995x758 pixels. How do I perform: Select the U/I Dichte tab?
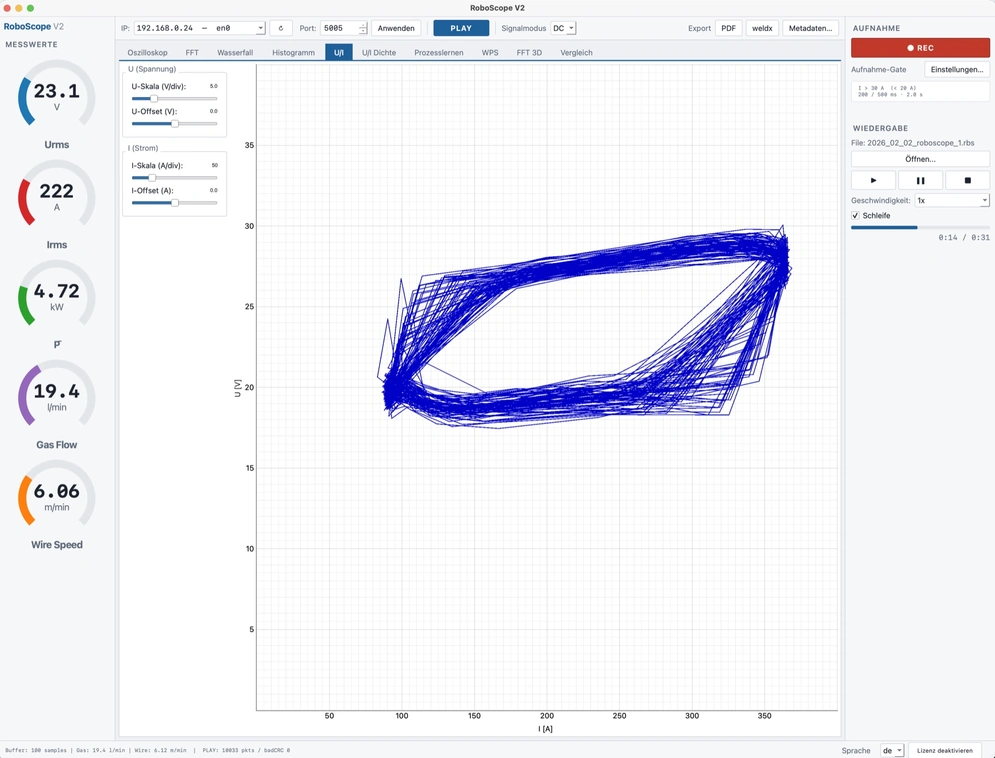379,53
